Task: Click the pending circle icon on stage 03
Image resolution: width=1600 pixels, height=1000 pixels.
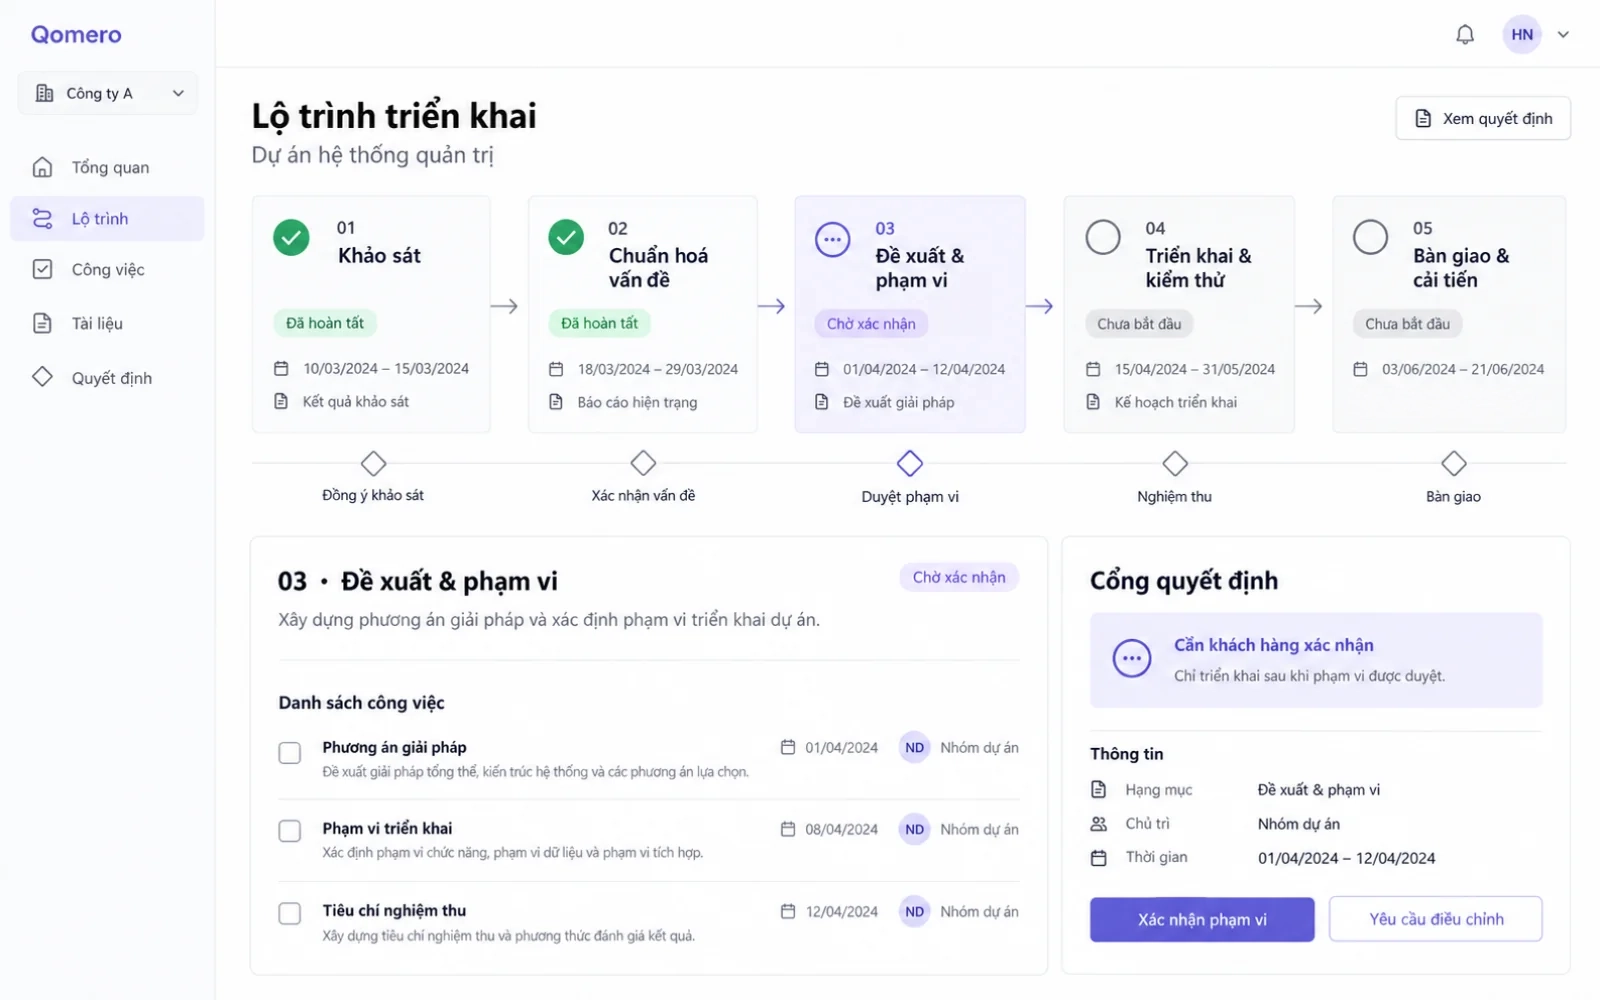Action: [832, 240]
